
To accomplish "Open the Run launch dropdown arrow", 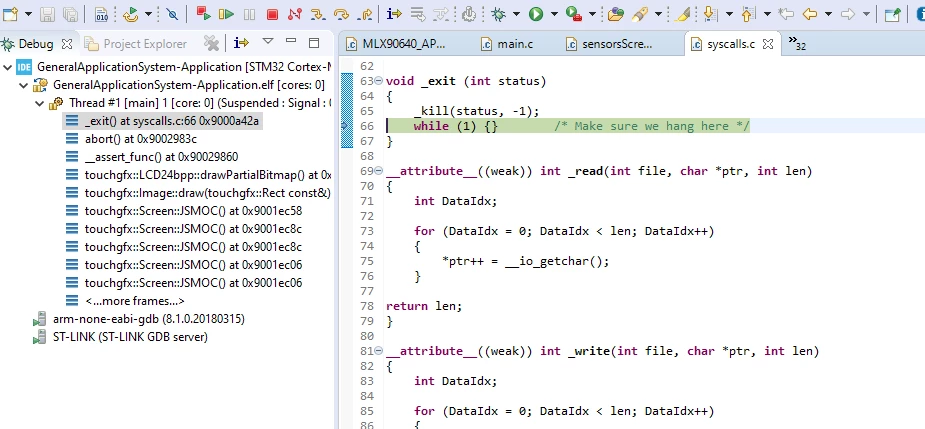I will point(554,14).
